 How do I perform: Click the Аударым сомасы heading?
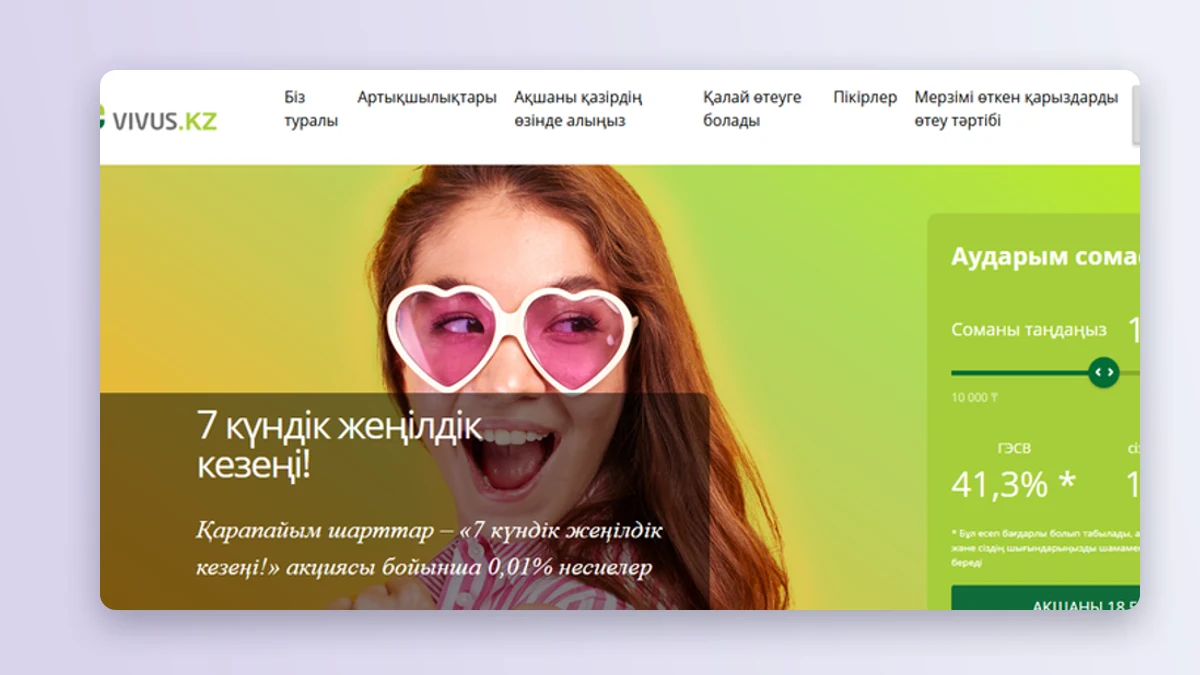click(1045, 256)
